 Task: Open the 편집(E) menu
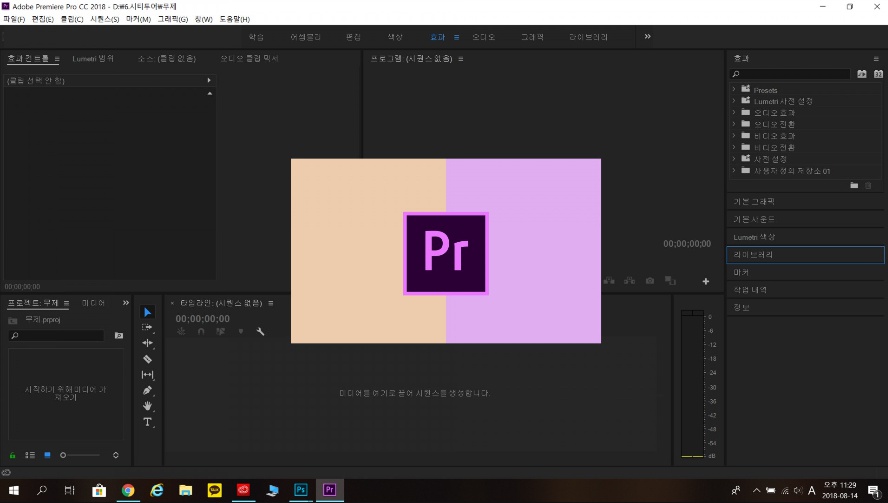pyautogui.click(x=43, y=19)
